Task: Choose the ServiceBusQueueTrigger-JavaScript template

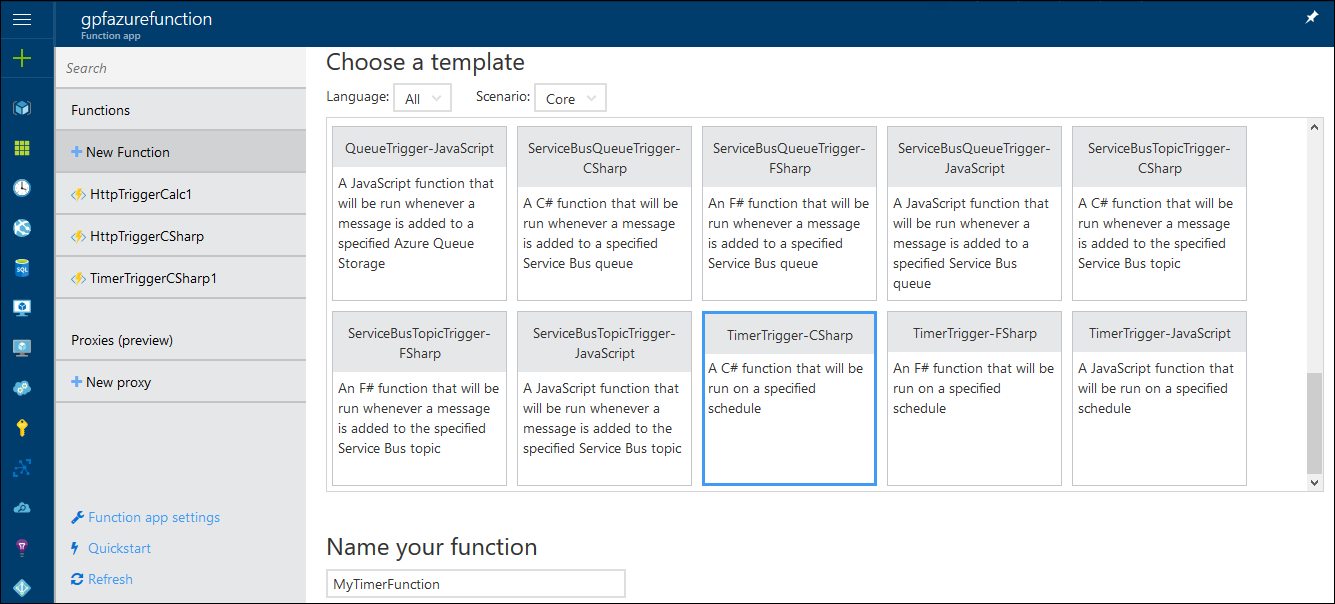Action: click(975, 213)
